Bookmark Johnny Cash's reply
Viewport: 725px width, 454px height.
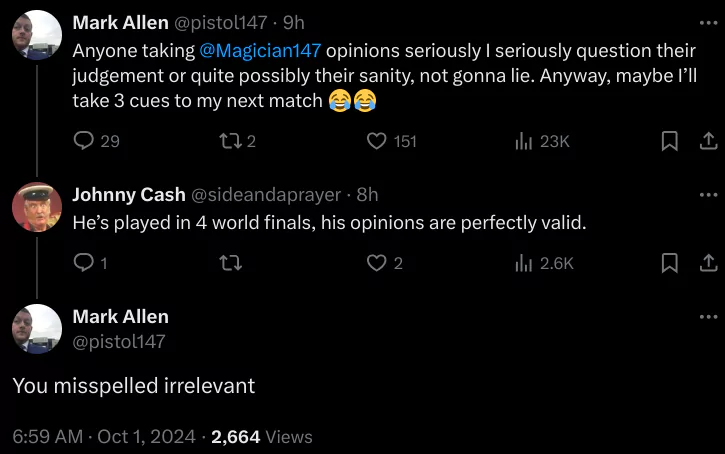[670, 263]
